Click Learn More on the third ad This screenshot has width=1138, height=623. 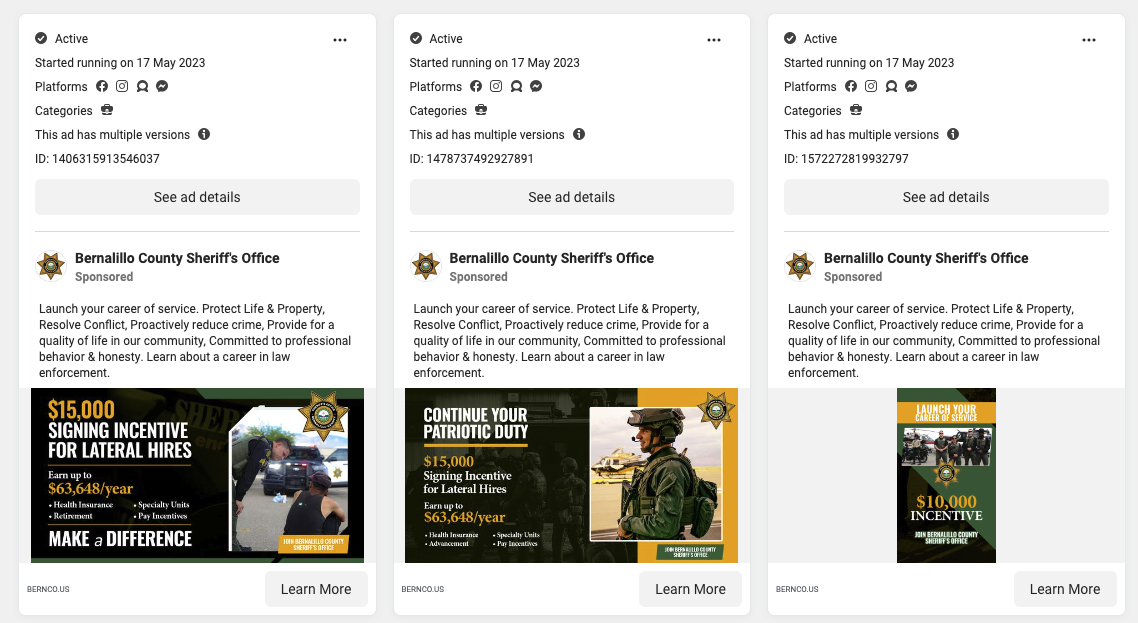[x=1064, y=589]
